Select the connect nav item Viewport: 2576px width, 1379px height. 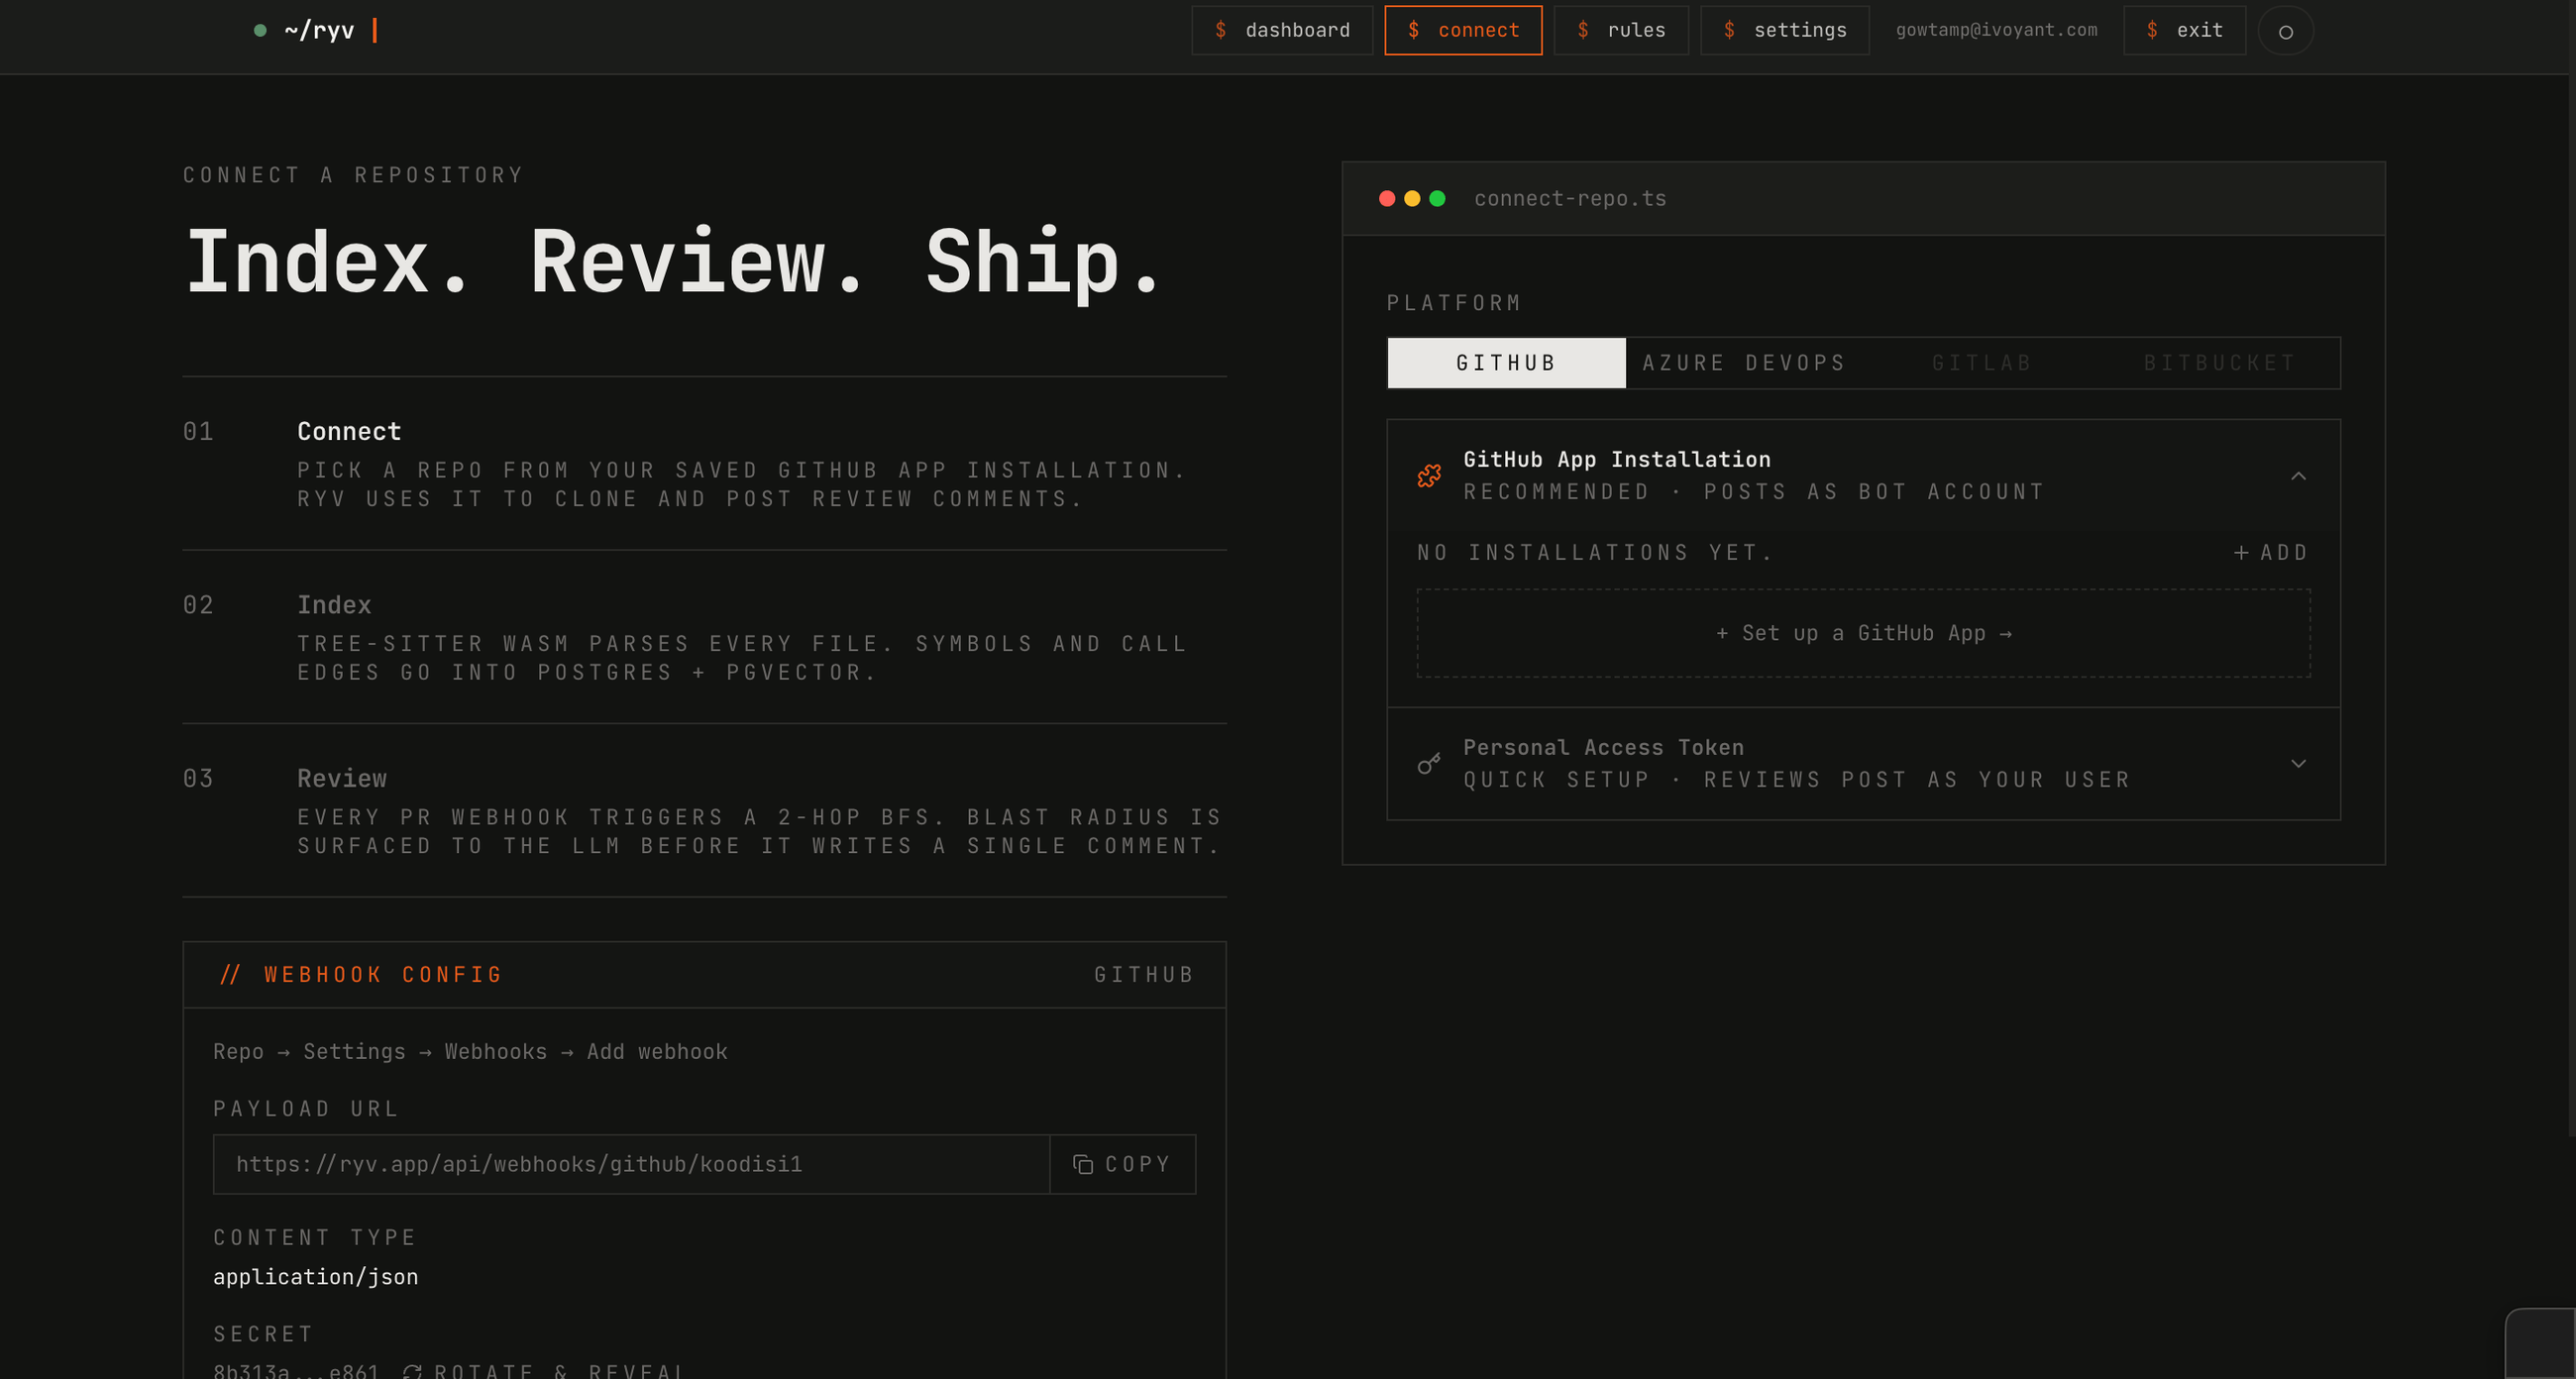[x=1463, y=30]
